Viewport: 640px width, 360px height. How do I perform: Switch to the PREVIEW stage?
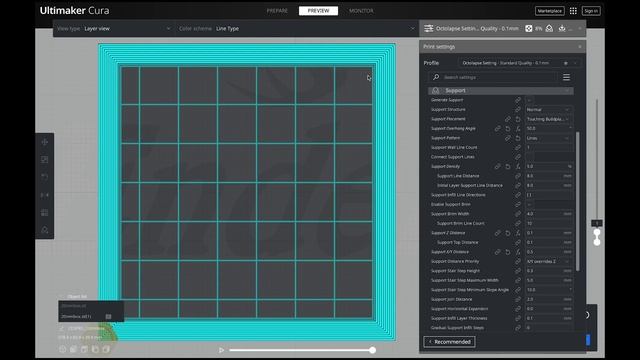(x=318, y=11)
